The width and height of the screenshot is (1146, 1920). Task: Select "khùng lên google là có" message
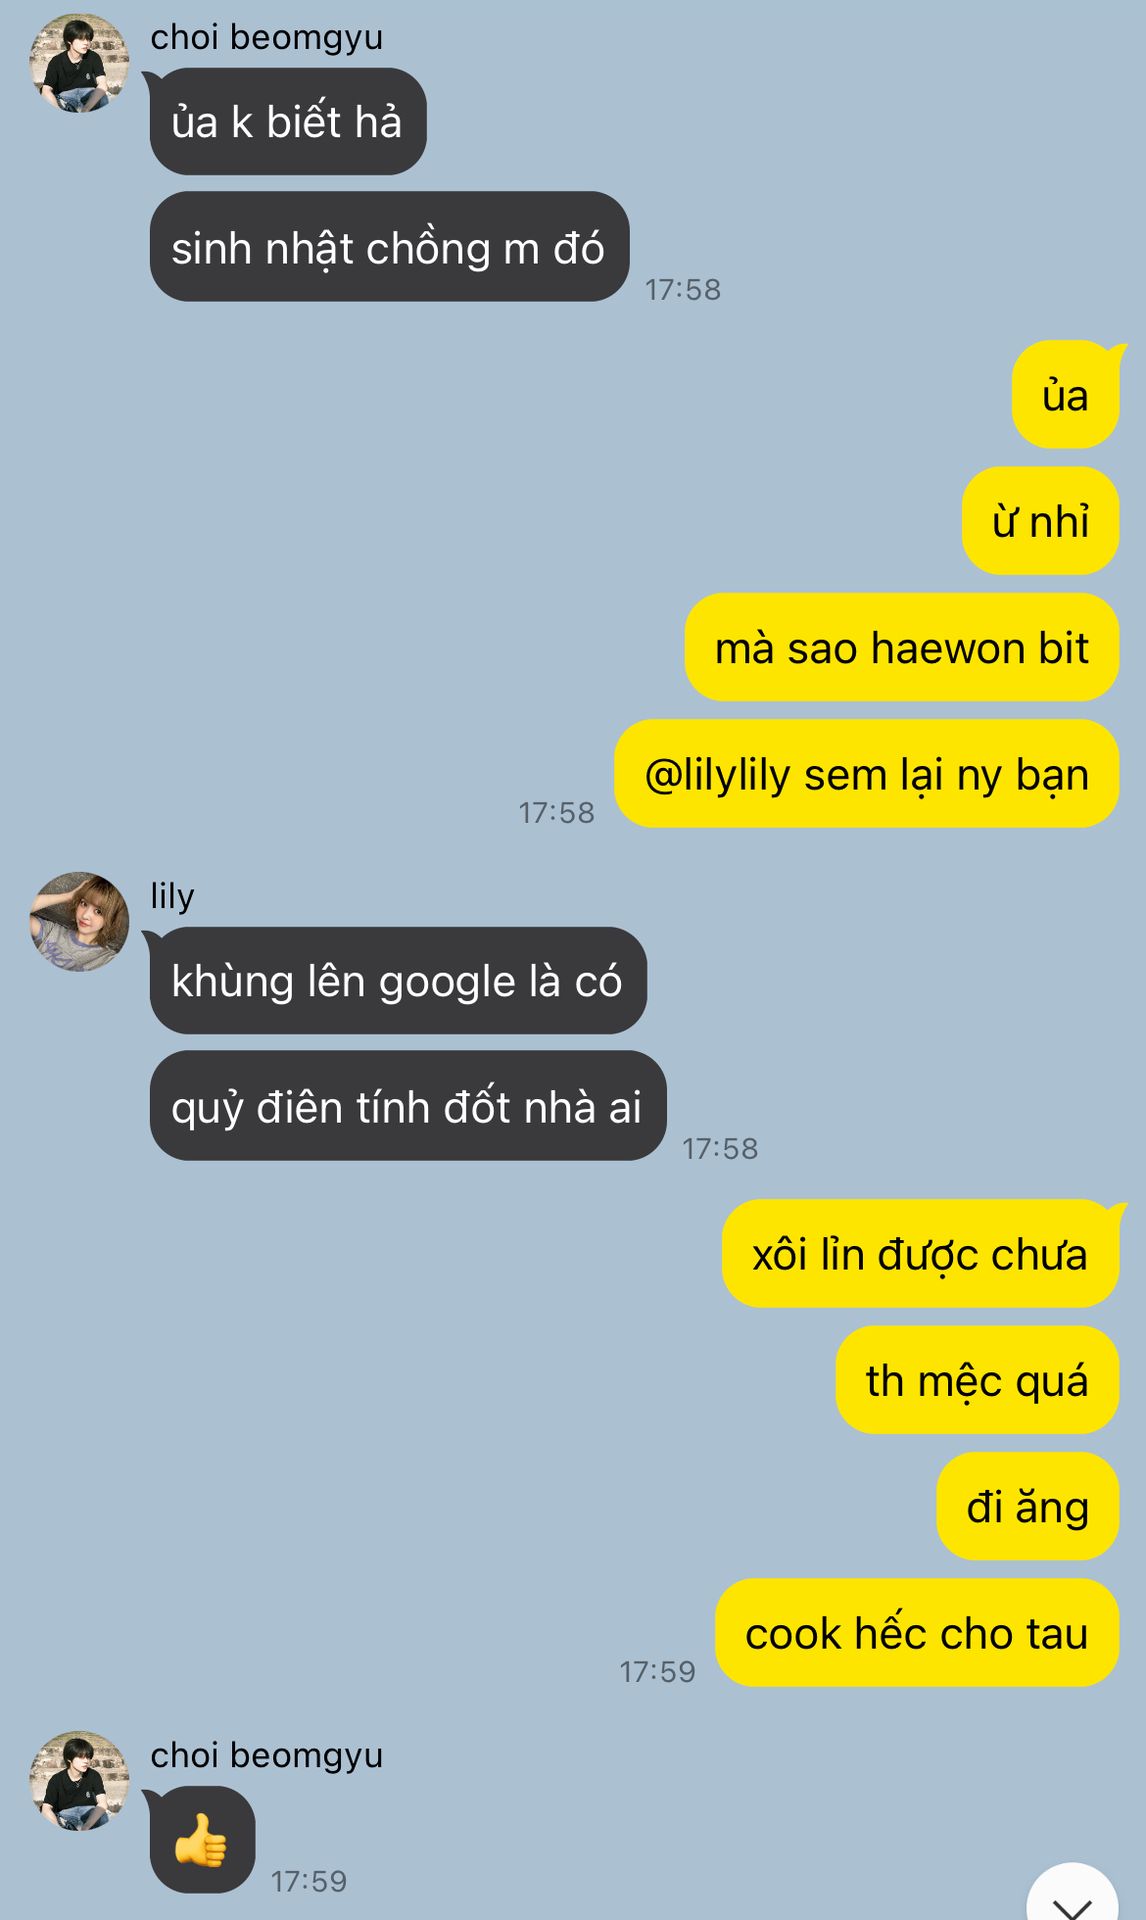point(398,980)
